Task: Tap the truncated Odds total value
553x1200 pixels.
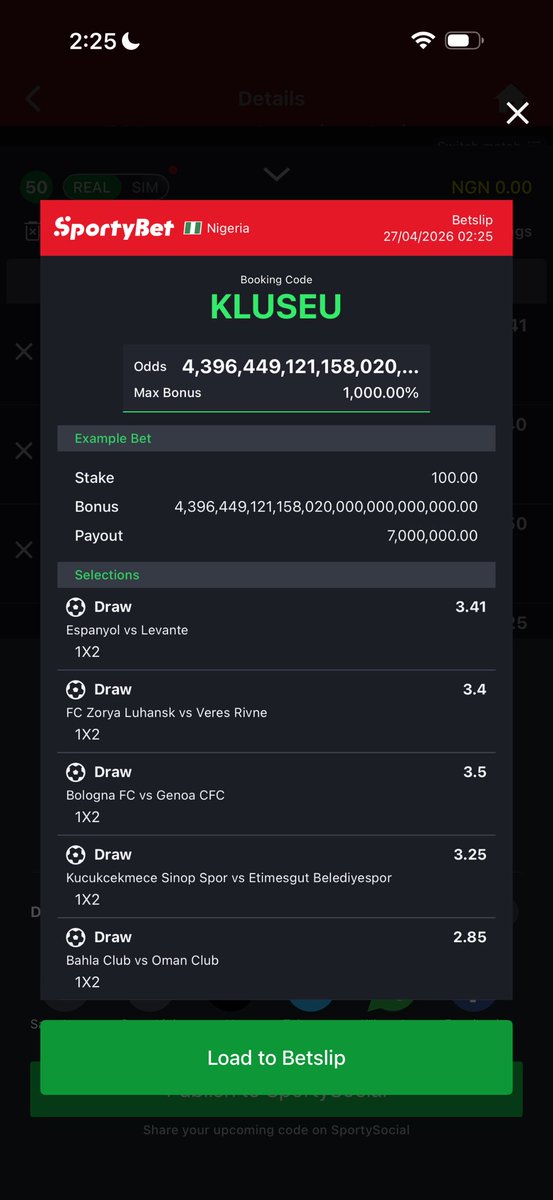Action: (x=300, y=367)
